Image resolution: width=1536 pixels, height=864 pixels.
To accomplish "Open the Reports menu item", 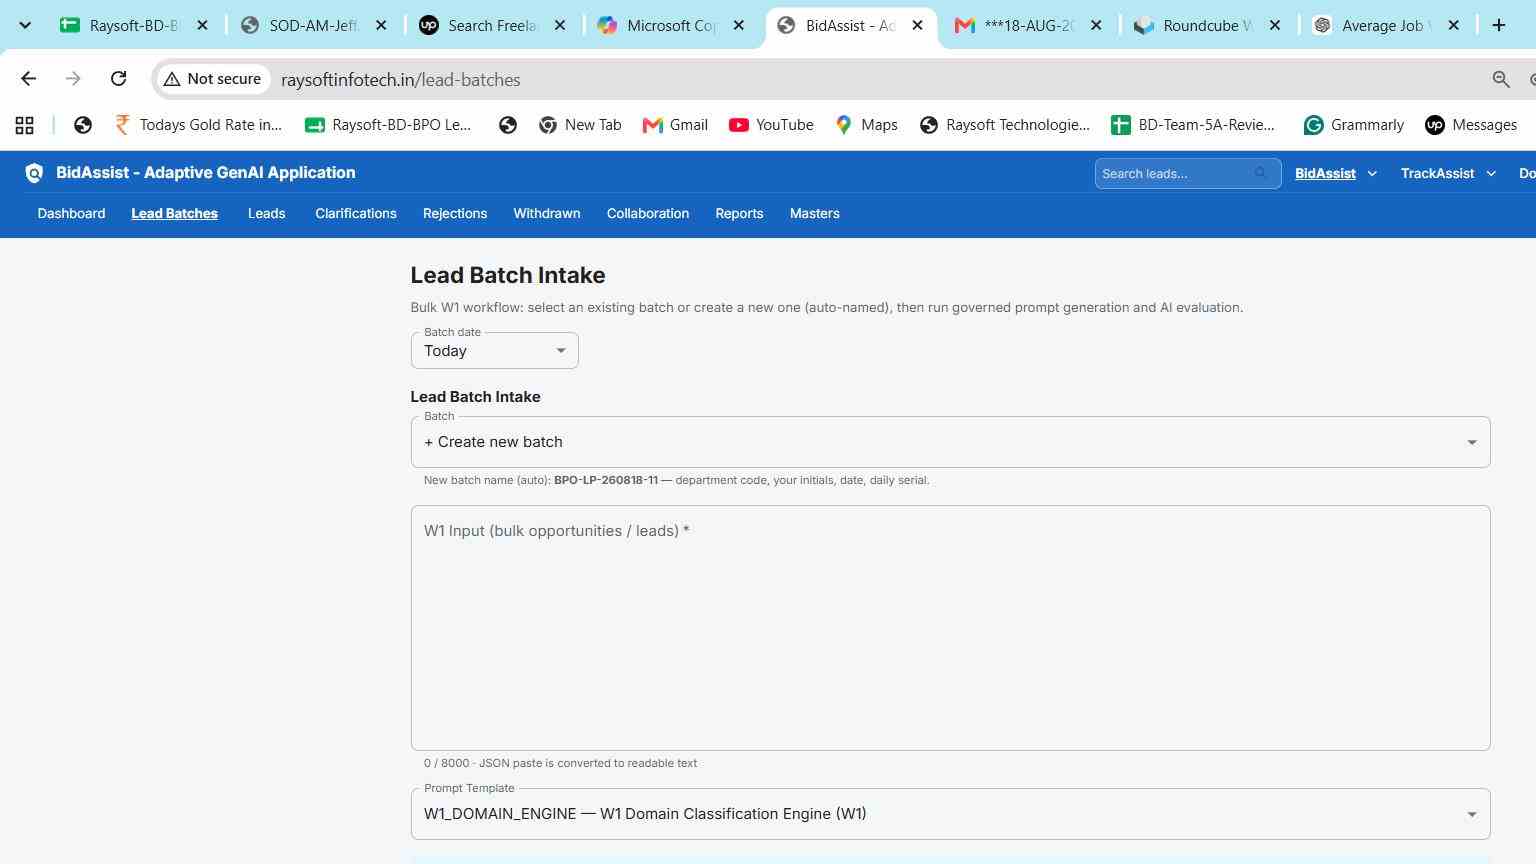I will [x=739, y=214].
